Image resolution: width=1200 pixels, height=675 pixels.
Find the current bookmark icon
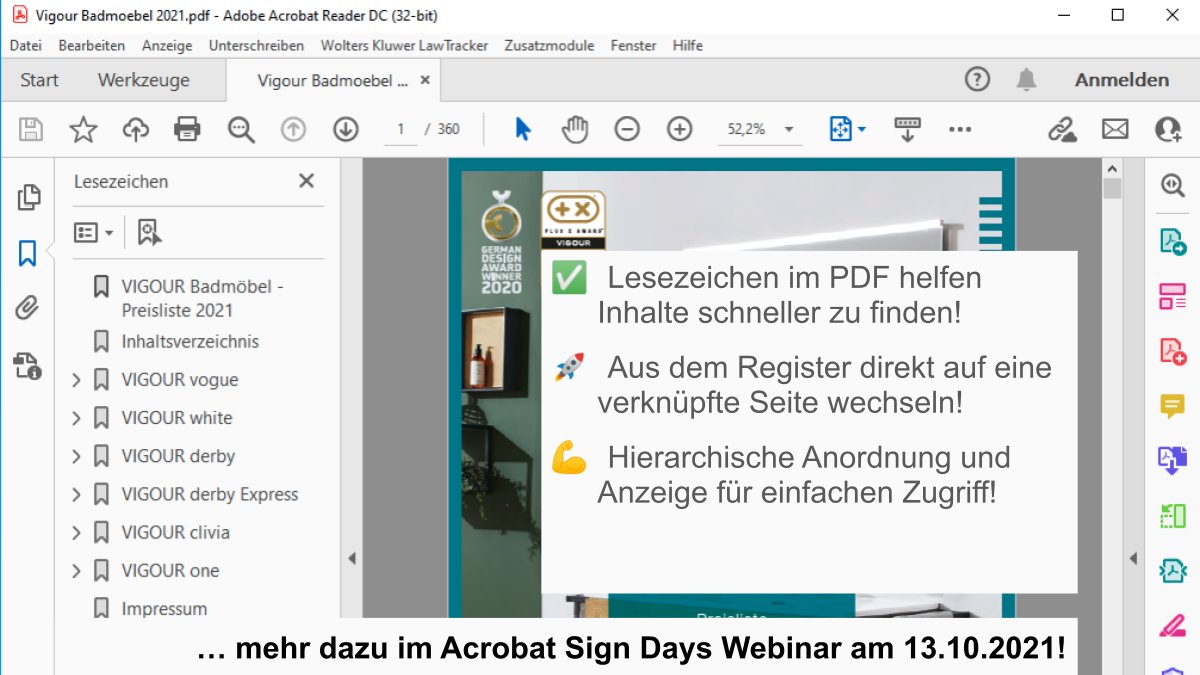pyautogui.click(x=149, y=232)
